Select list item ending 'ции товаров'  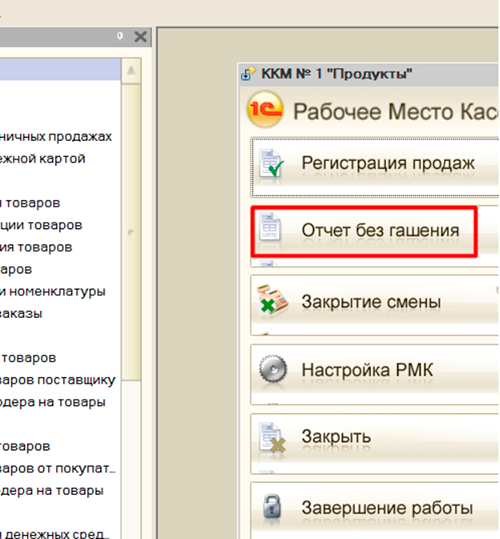pos(41,225)
